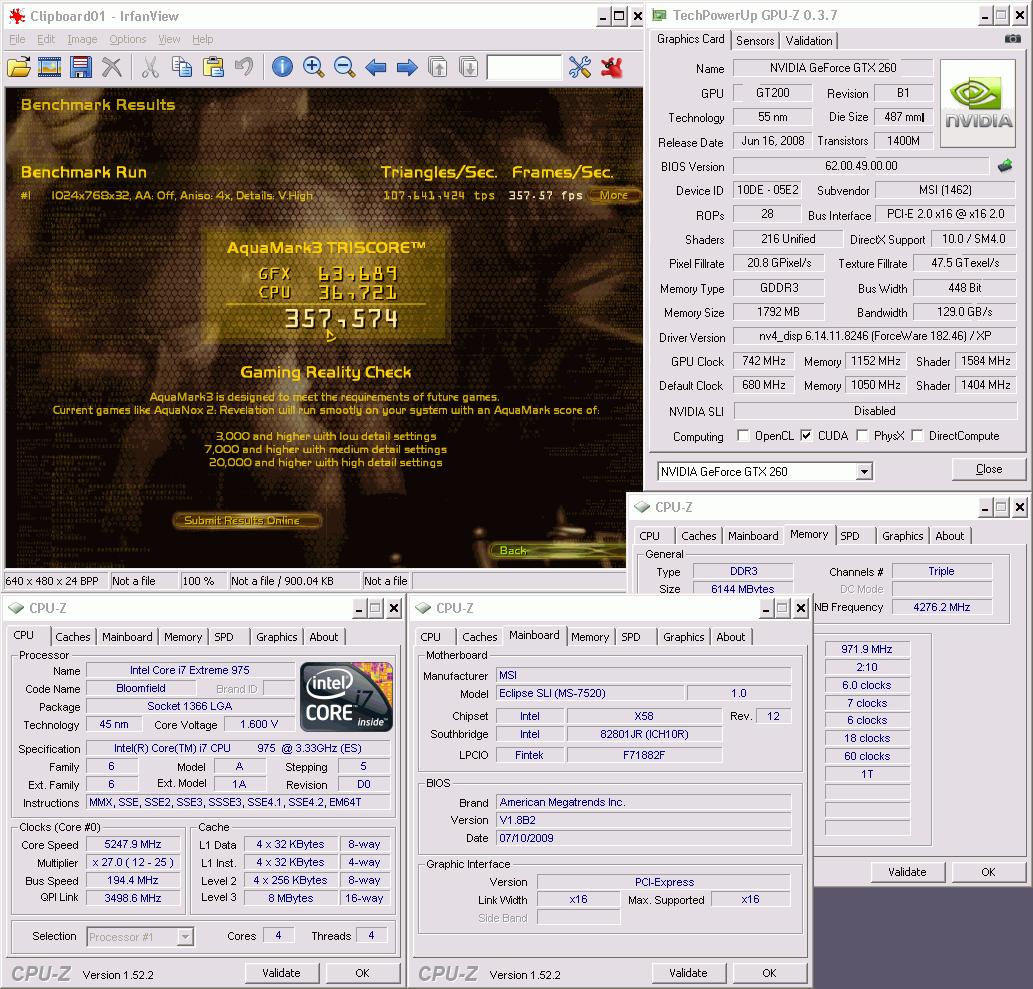Open file via IrfanView folder icon

pyautogui.click(x=18, y=67)
